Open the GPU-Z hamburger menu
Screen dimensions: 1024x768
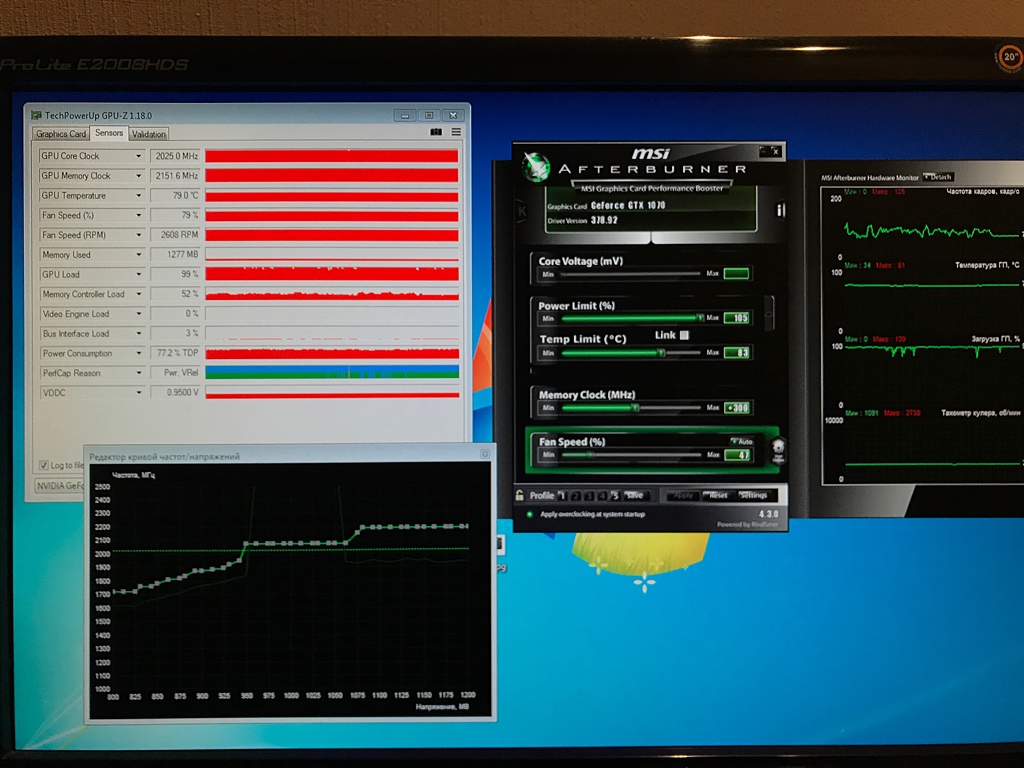click(456, 133)
